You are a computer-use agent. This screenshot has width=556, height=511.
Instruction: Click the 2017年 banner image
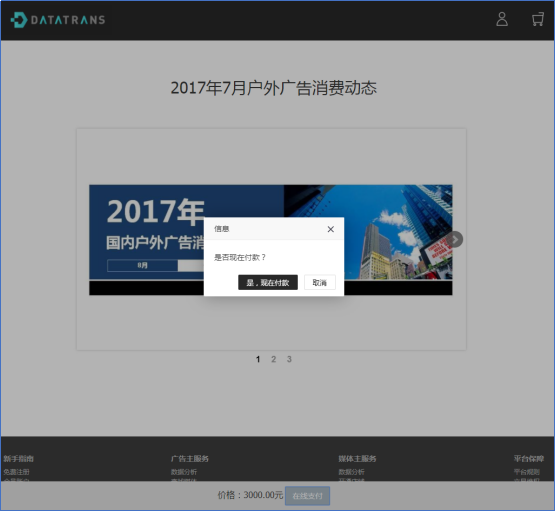[271, 240]
